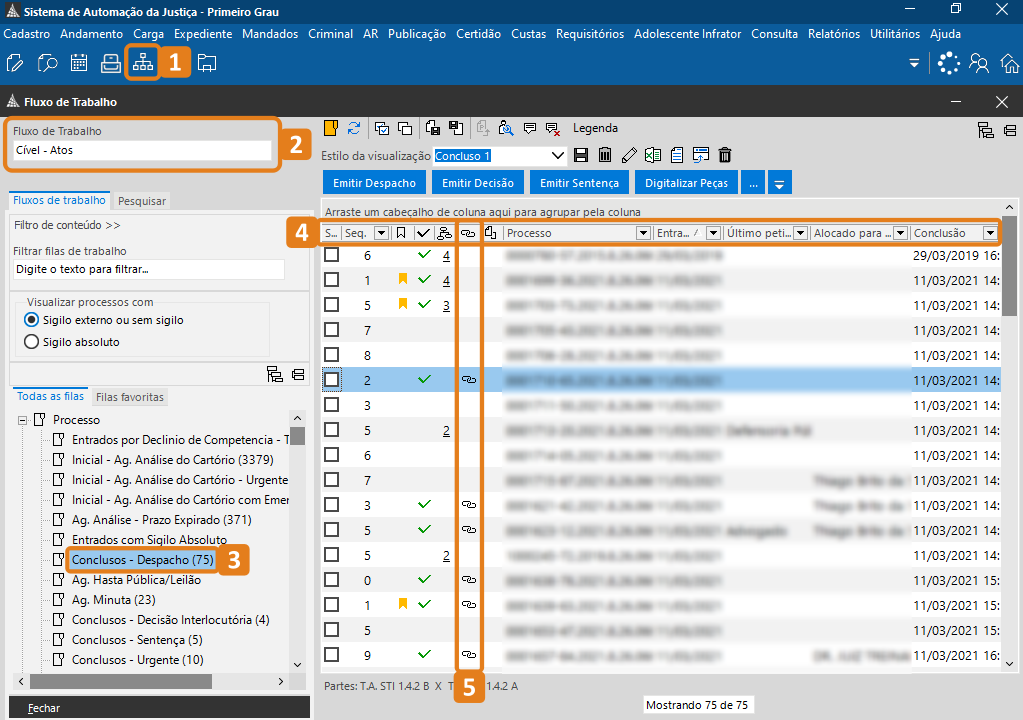Open the Expediente menu

click(x=203, y=34)
